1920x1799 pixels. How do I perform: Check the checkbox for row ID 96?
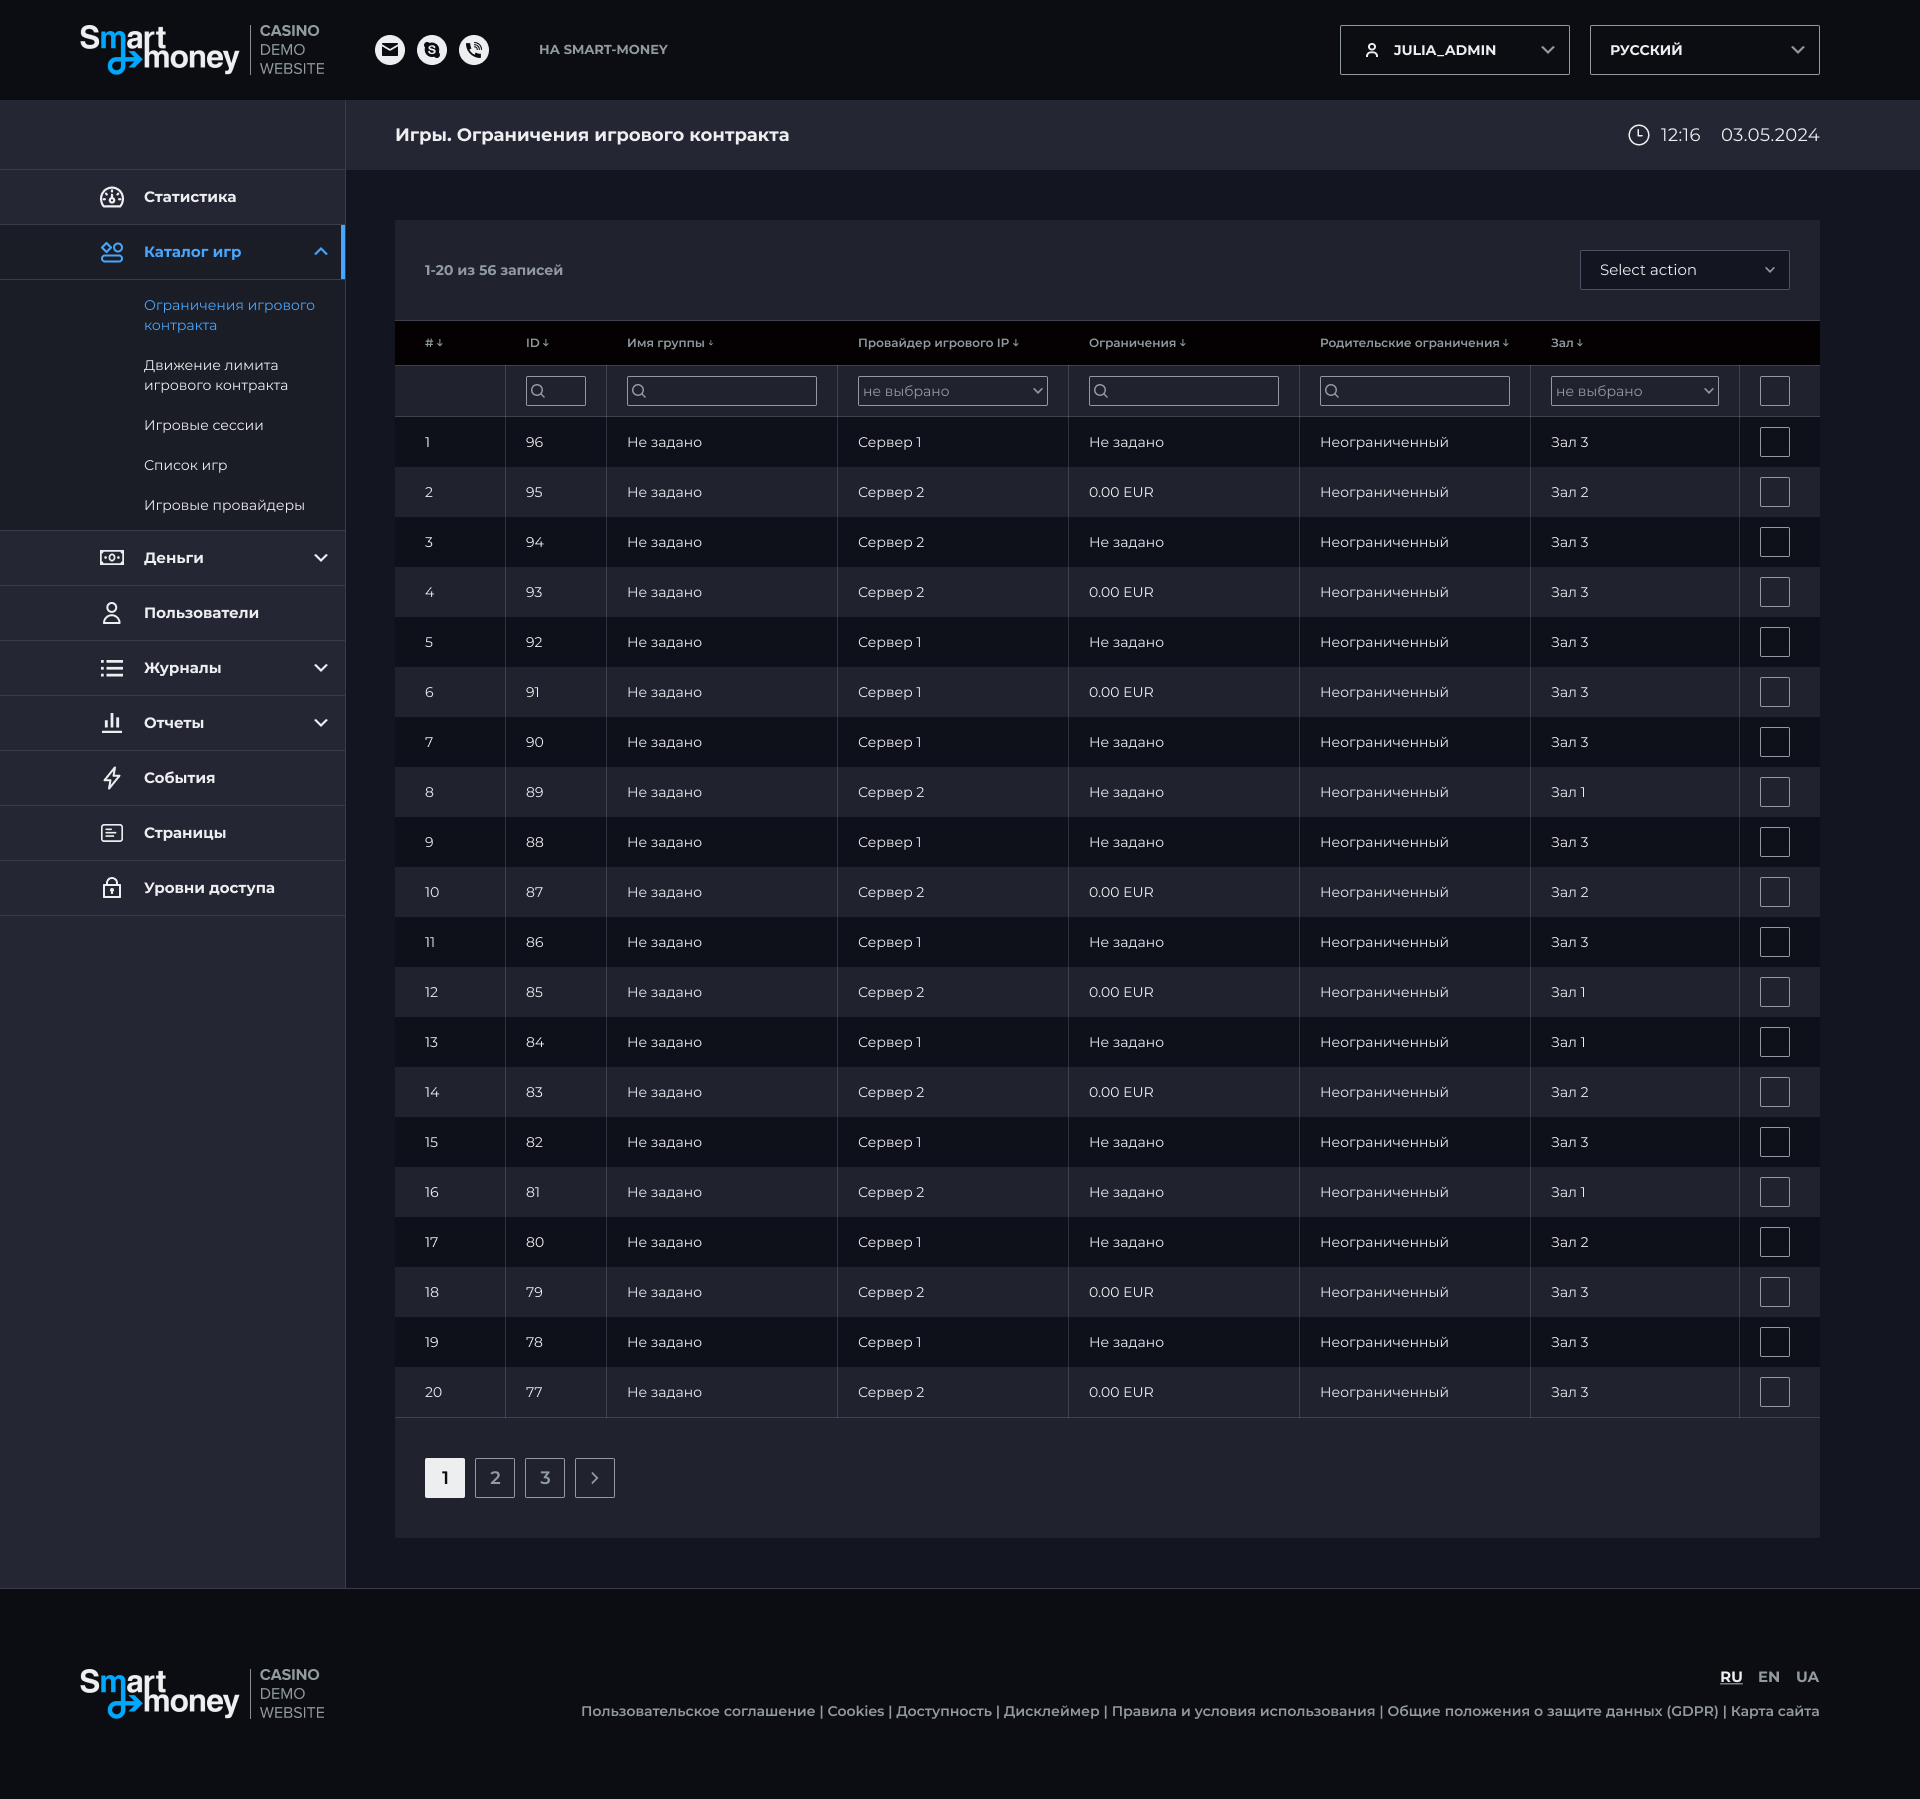click(1774, 442)
